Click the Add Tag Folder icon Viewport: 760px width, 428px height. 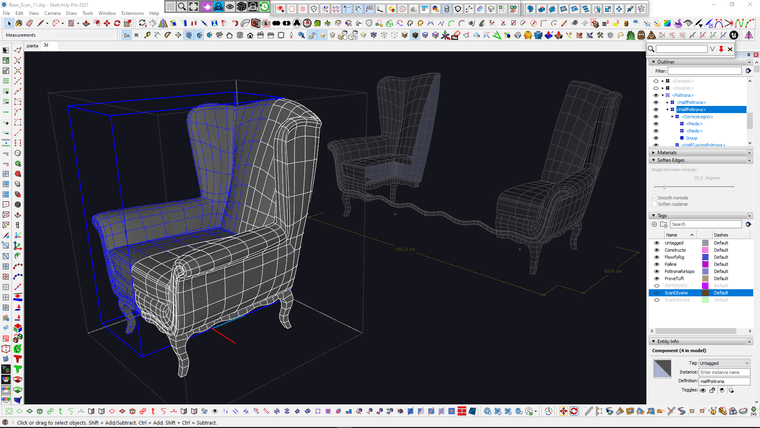(x=663, y=224)
